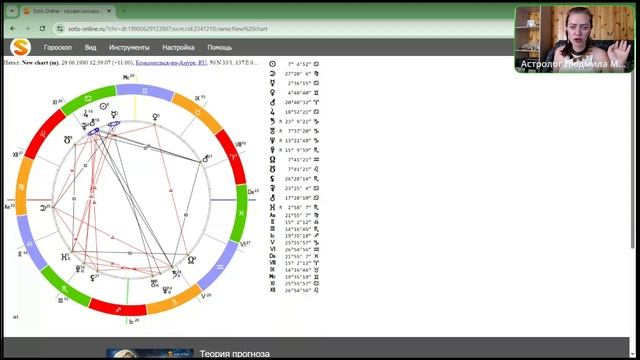Click the South Node glyph in positions table

point(272,169)
